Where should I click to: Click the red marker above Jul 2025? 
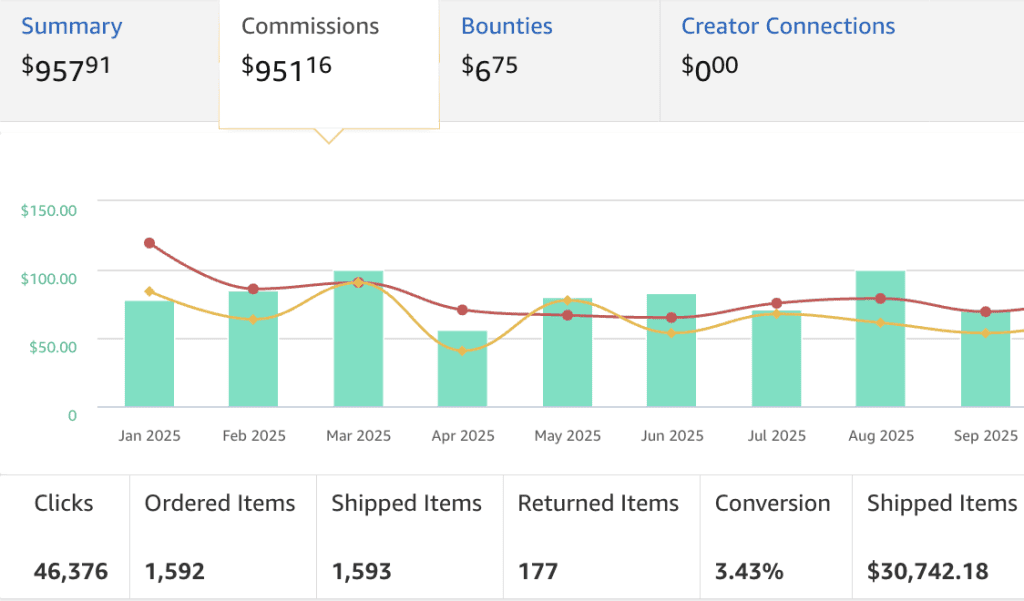(776, 301)
